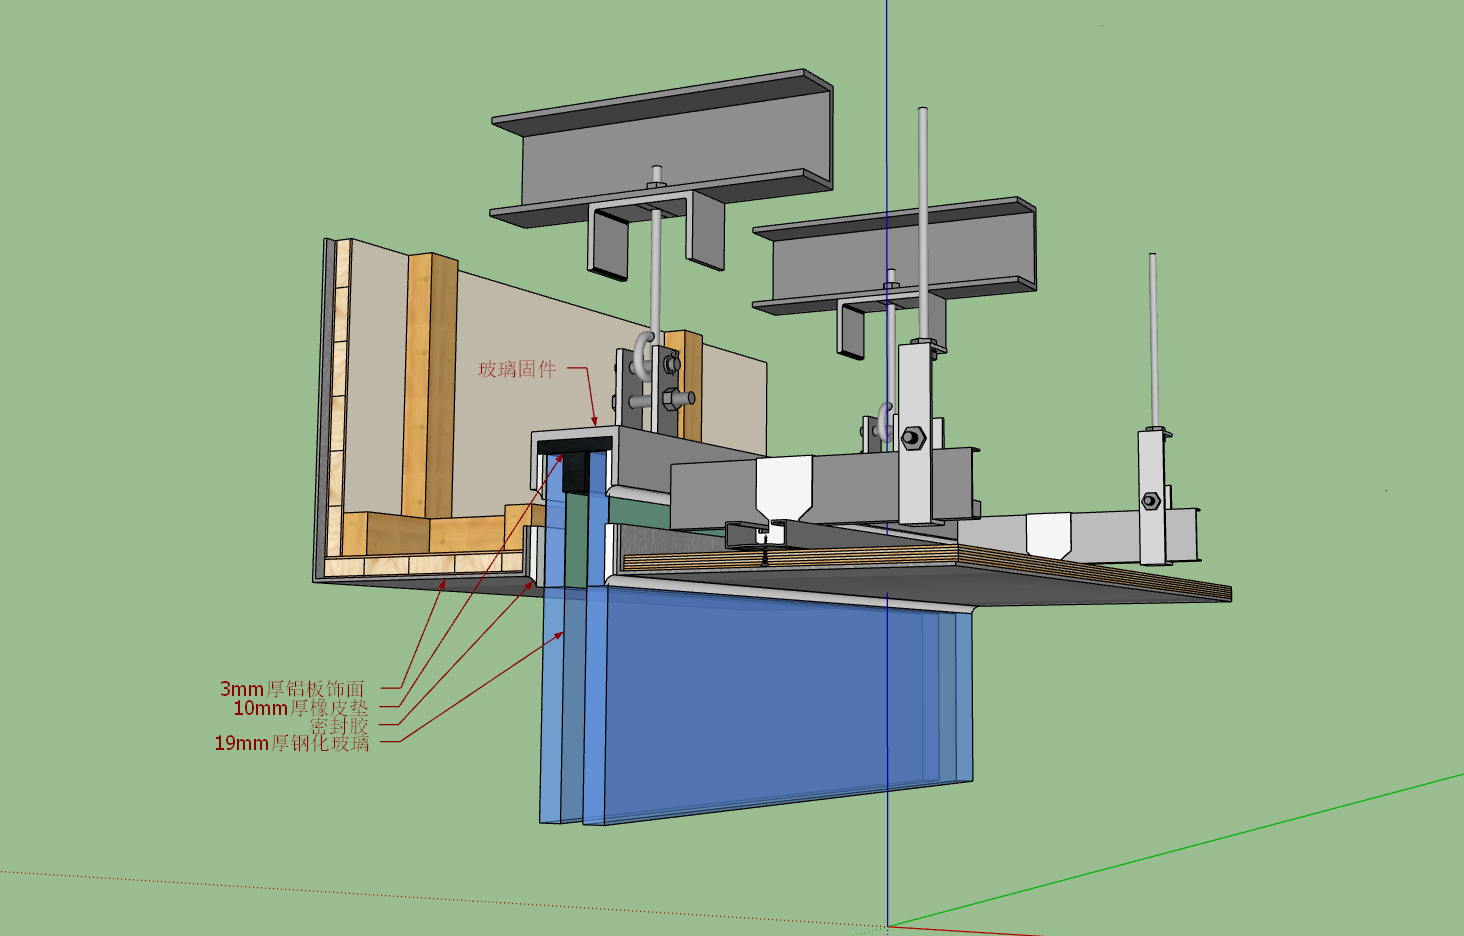Click the 密封胶 annotation label

pos(339,726)
